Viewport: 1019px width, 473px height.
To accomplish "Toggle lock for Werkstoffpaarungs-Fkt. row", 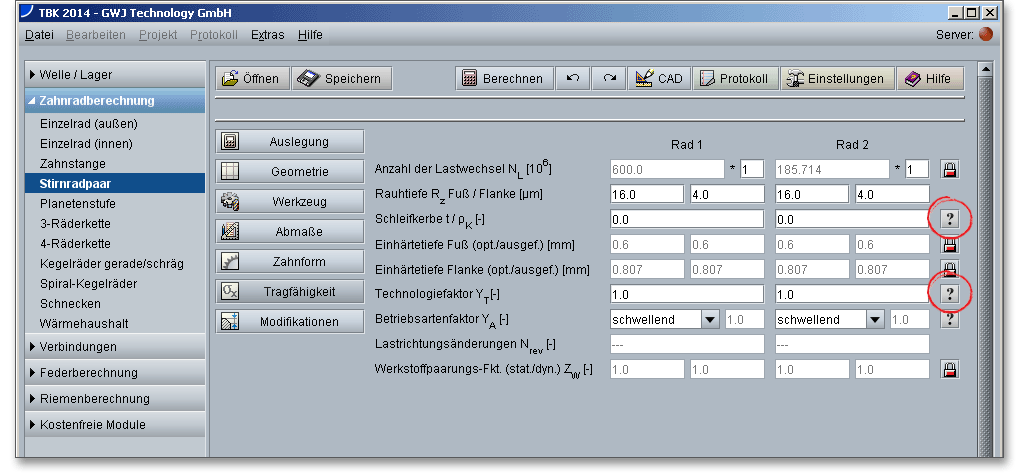I will [950, 369].
